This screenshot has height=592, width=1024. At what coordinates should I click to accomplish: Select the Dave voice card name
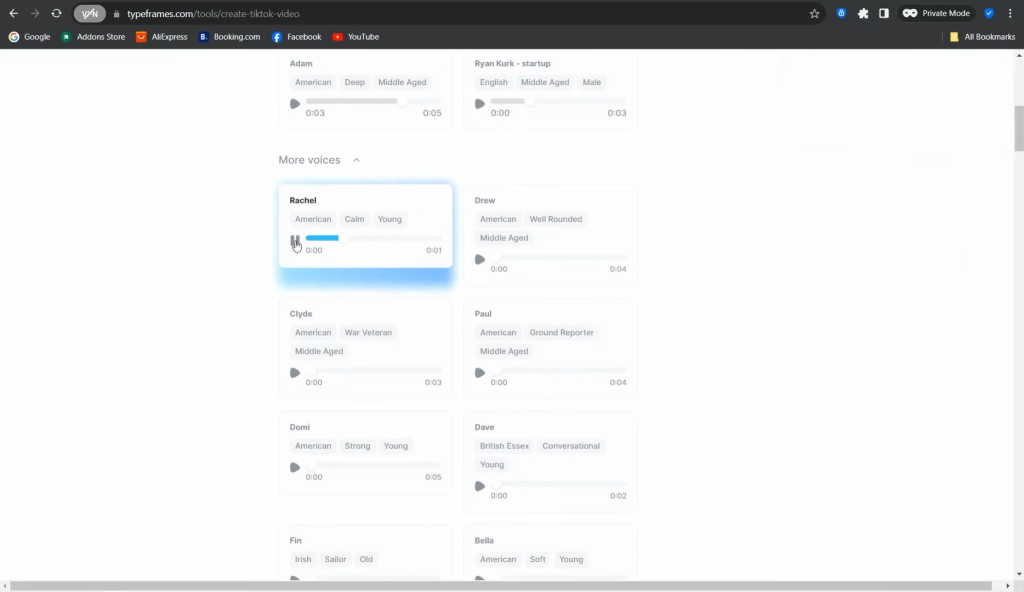[x=485, y=427]
